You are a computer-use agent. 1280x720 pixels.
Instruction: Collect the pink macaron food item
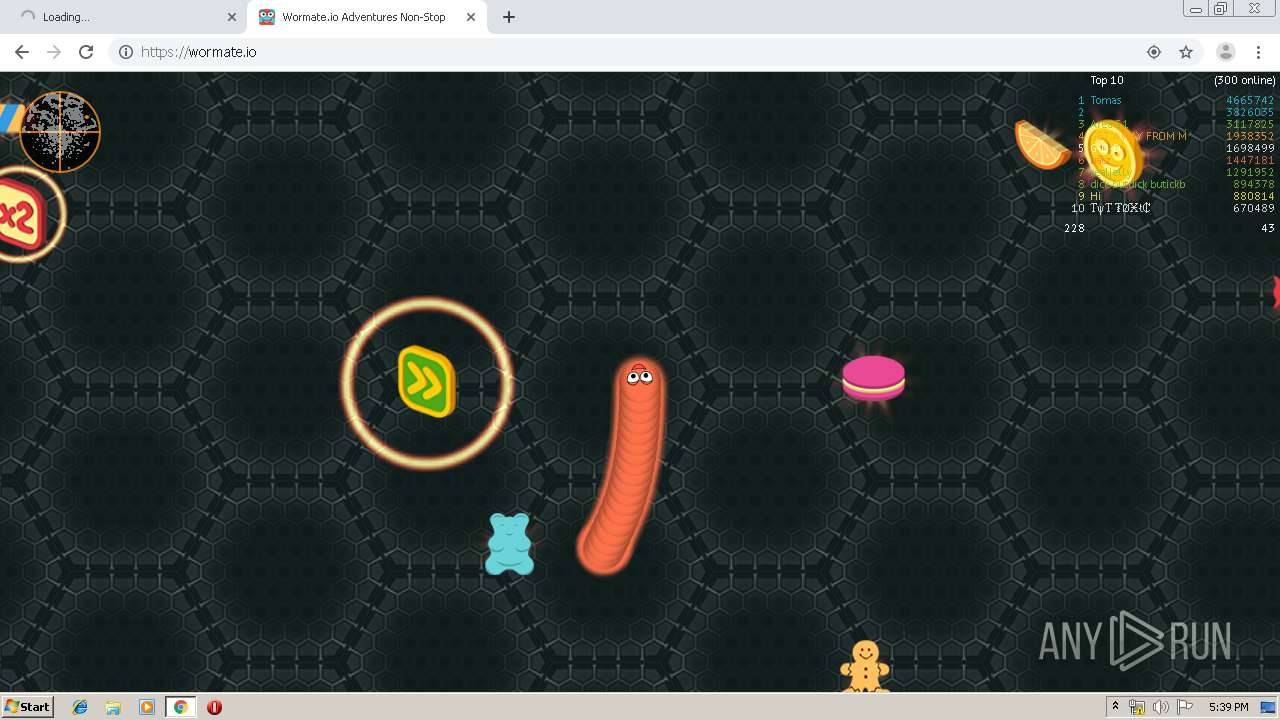(x=873, y=379)
